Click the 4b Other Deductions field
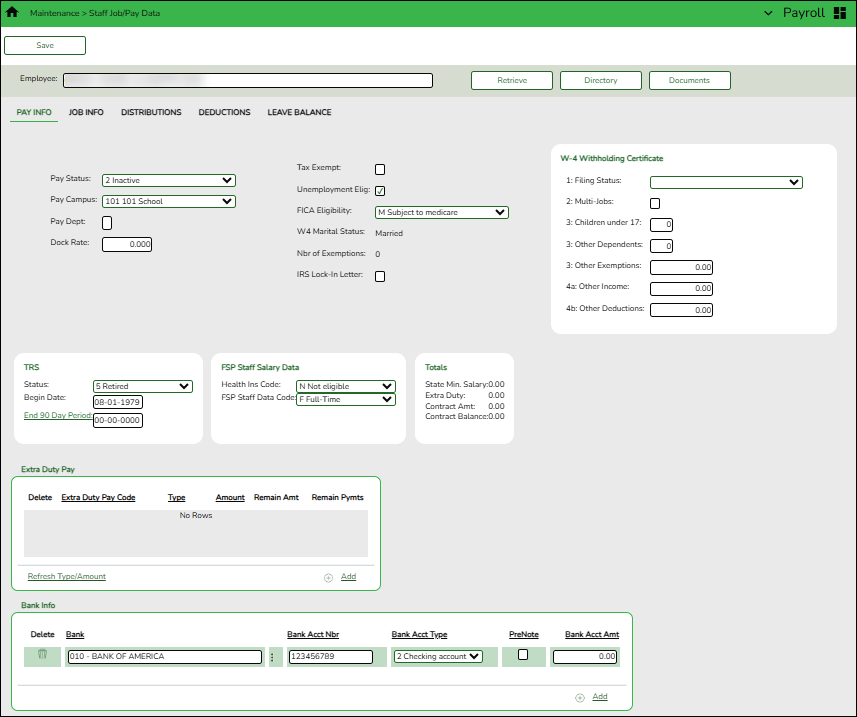Screen dimensions: 857x717 point(681,310)
